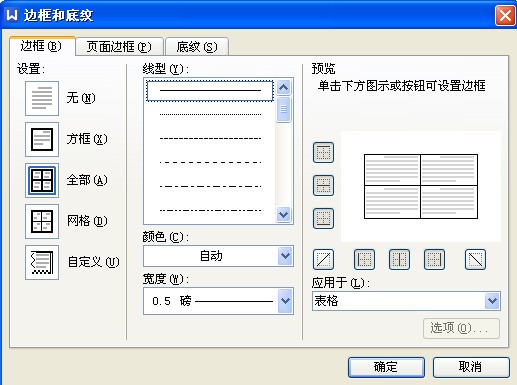Click the line style list scroll-up arrow

coord(284,88)
